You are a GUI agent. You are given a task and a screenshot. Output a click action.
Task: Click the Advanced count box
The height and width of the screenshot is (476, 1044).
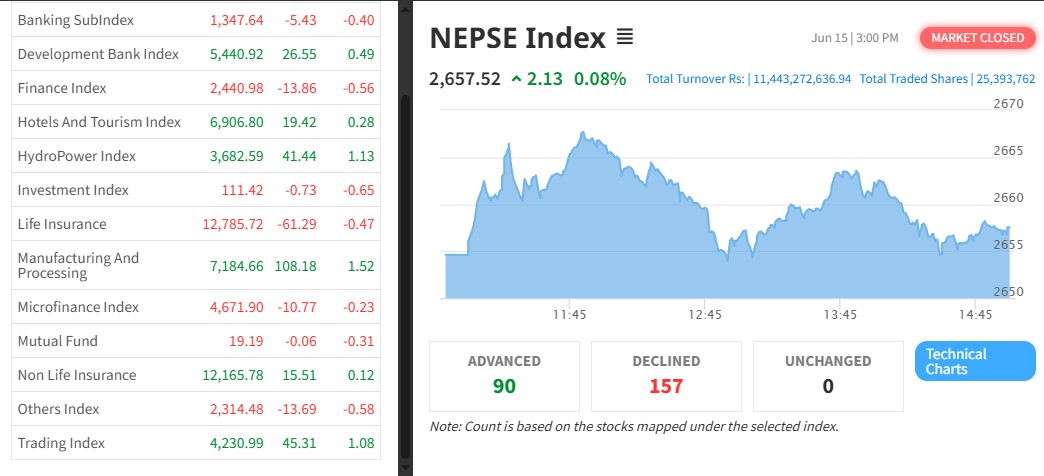pos(504,375)
